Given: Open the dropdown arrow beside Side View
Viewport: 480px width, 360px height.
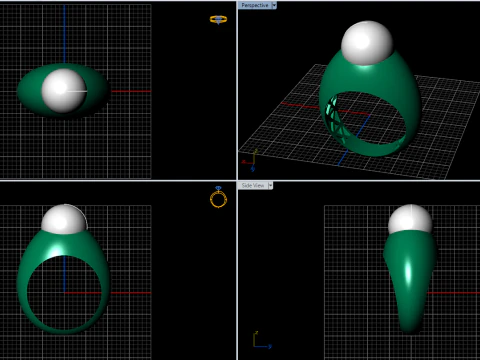Looking at the screenshot, I should pos(270,186).
